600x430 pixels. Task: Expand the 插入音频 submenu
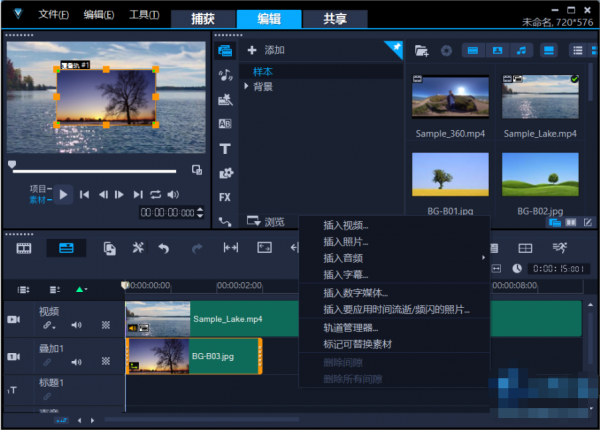pos(394,258)
